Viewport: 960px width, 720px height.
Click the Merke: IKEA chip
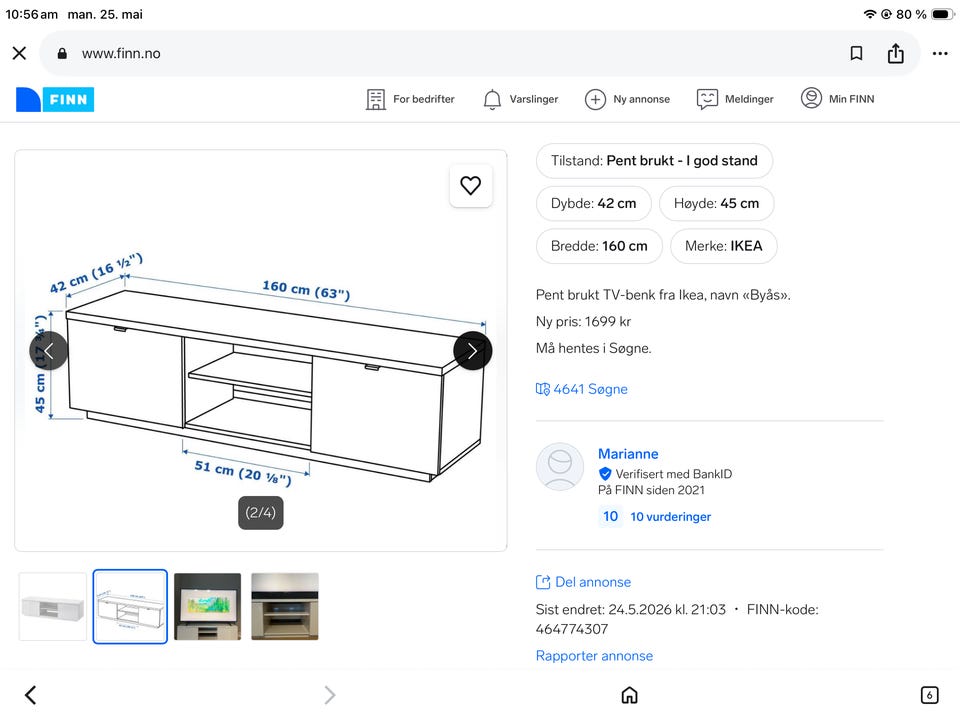coord(724,246)
